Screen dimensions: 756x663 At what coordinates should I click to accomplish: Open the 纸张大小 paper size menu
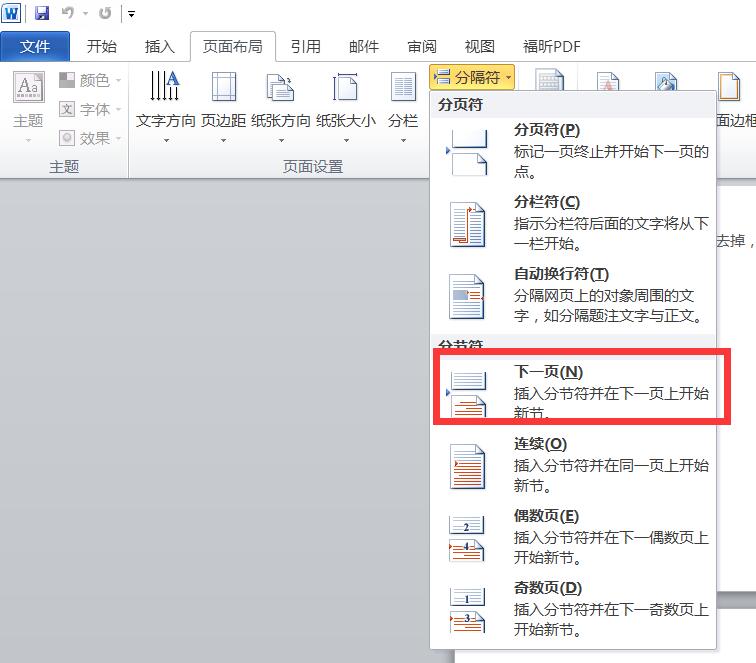346,107
